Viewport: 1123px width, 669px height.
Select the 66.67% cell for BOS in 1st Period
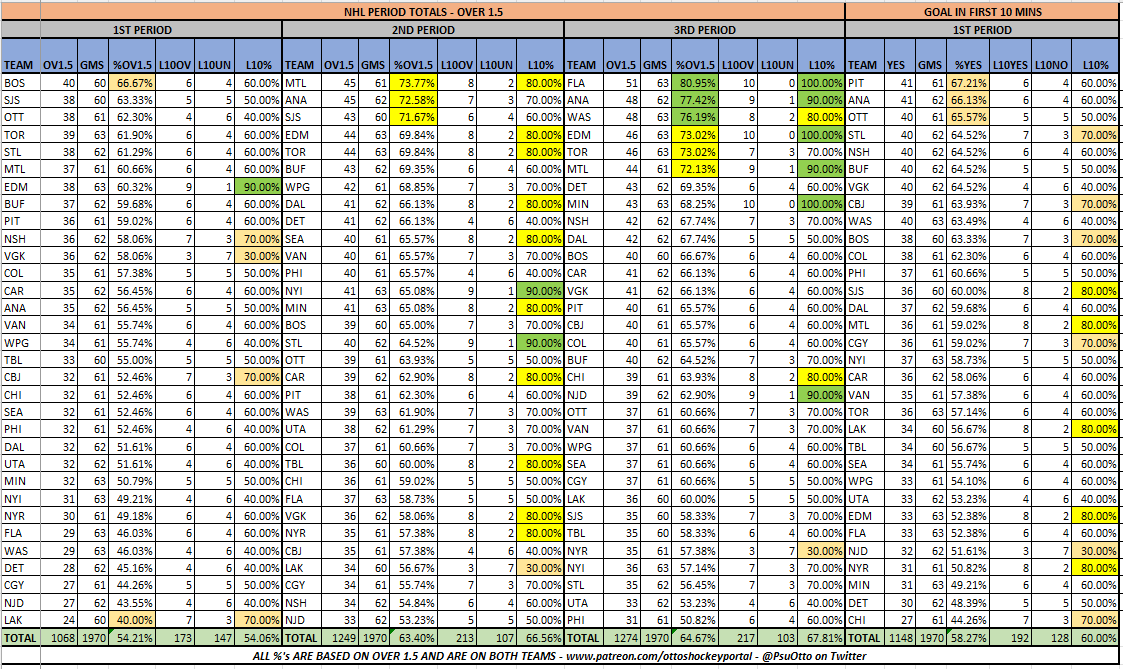(131, 82)
